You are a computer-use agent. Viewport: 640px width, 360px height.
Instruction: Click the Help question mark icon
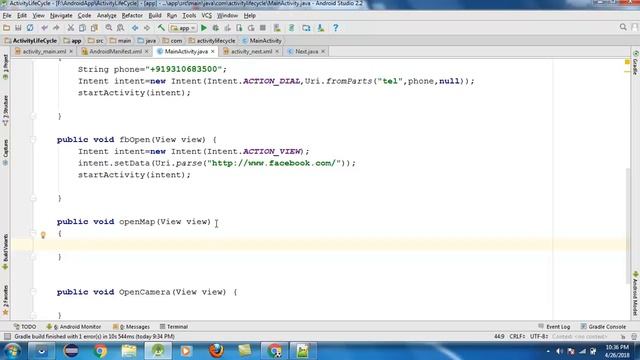tap(336, 28)
